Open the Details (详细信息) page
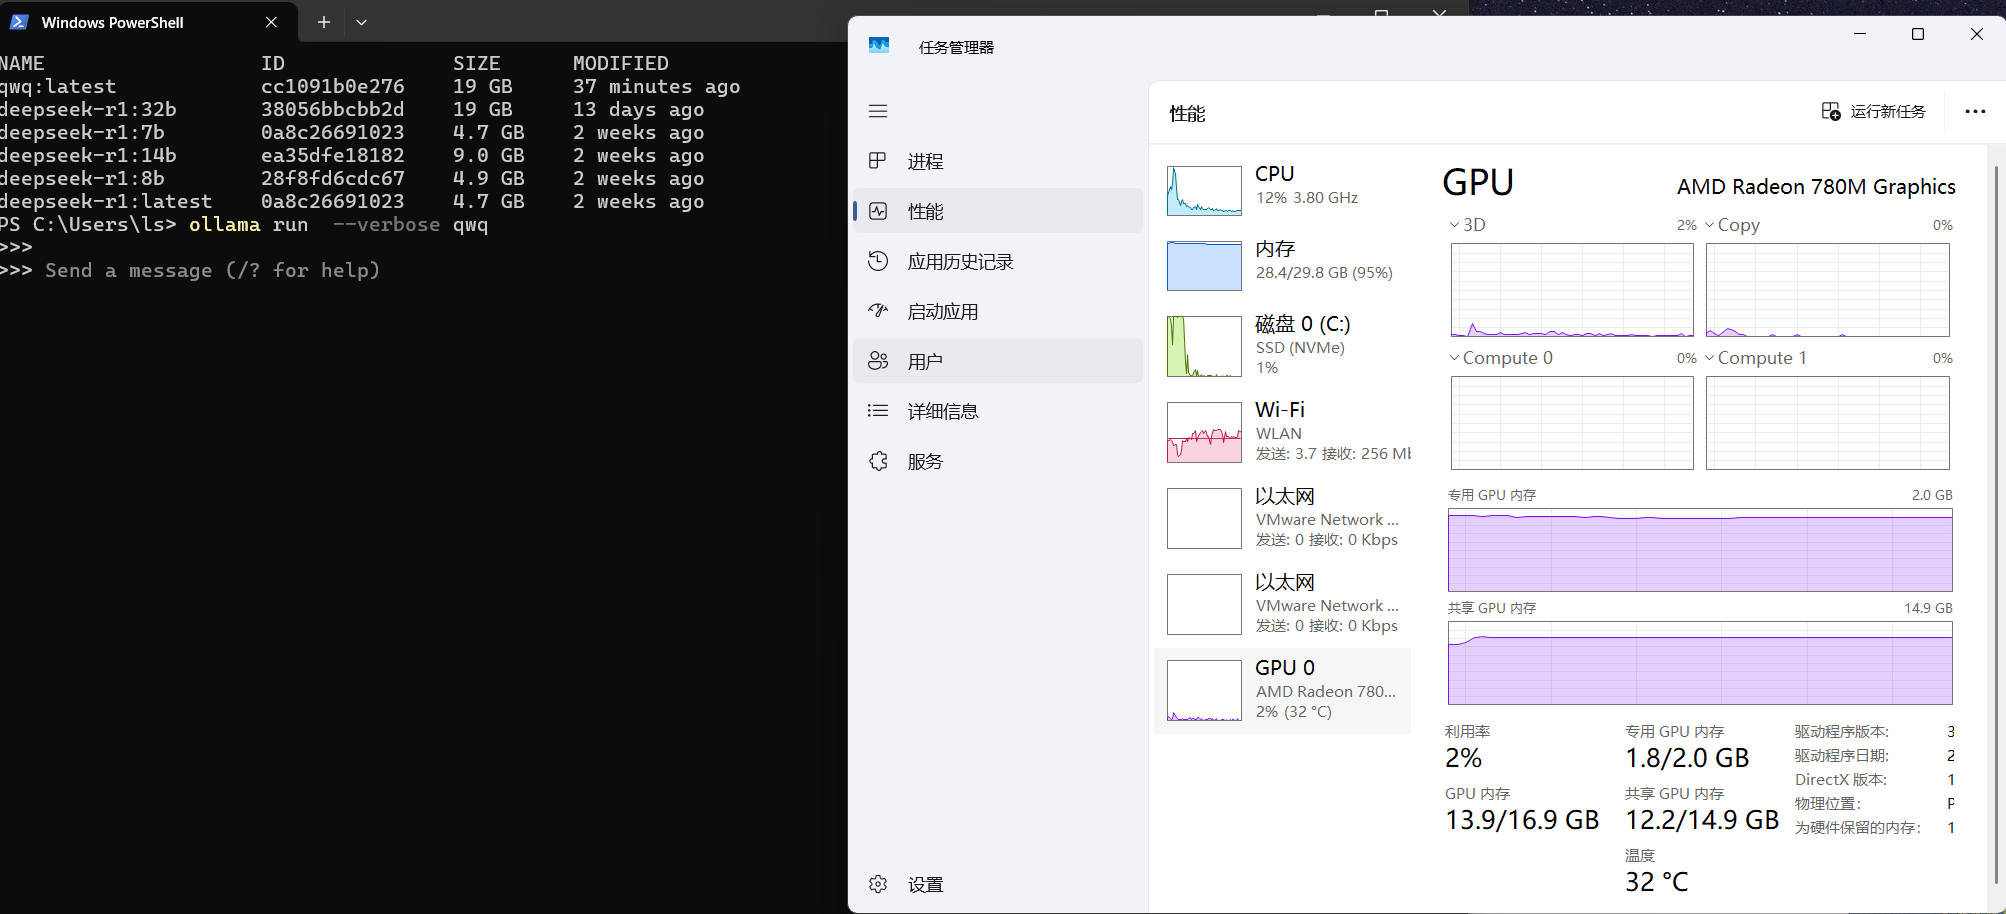The image size is (2006, 914). [998, 411]
